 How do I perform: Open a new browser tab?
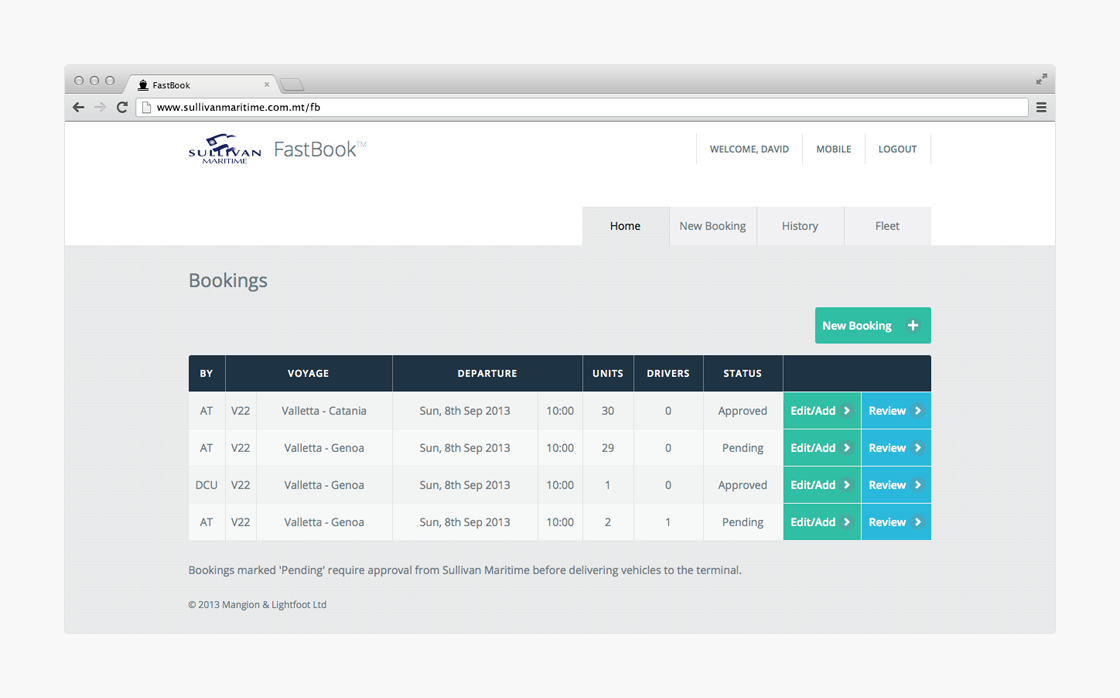coord(292,85)
